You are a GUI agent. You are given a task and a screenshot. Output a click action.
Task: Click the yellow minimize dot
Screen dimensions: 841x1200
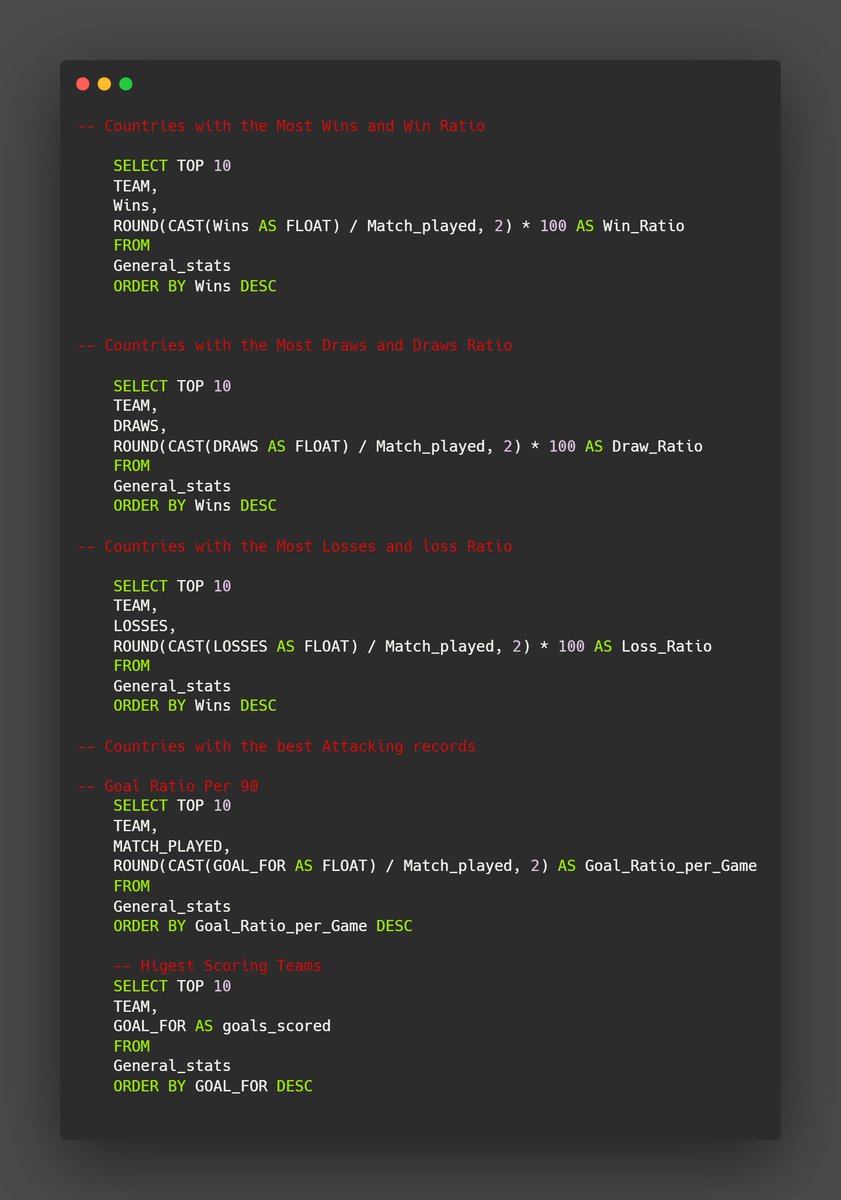point(104,84)
